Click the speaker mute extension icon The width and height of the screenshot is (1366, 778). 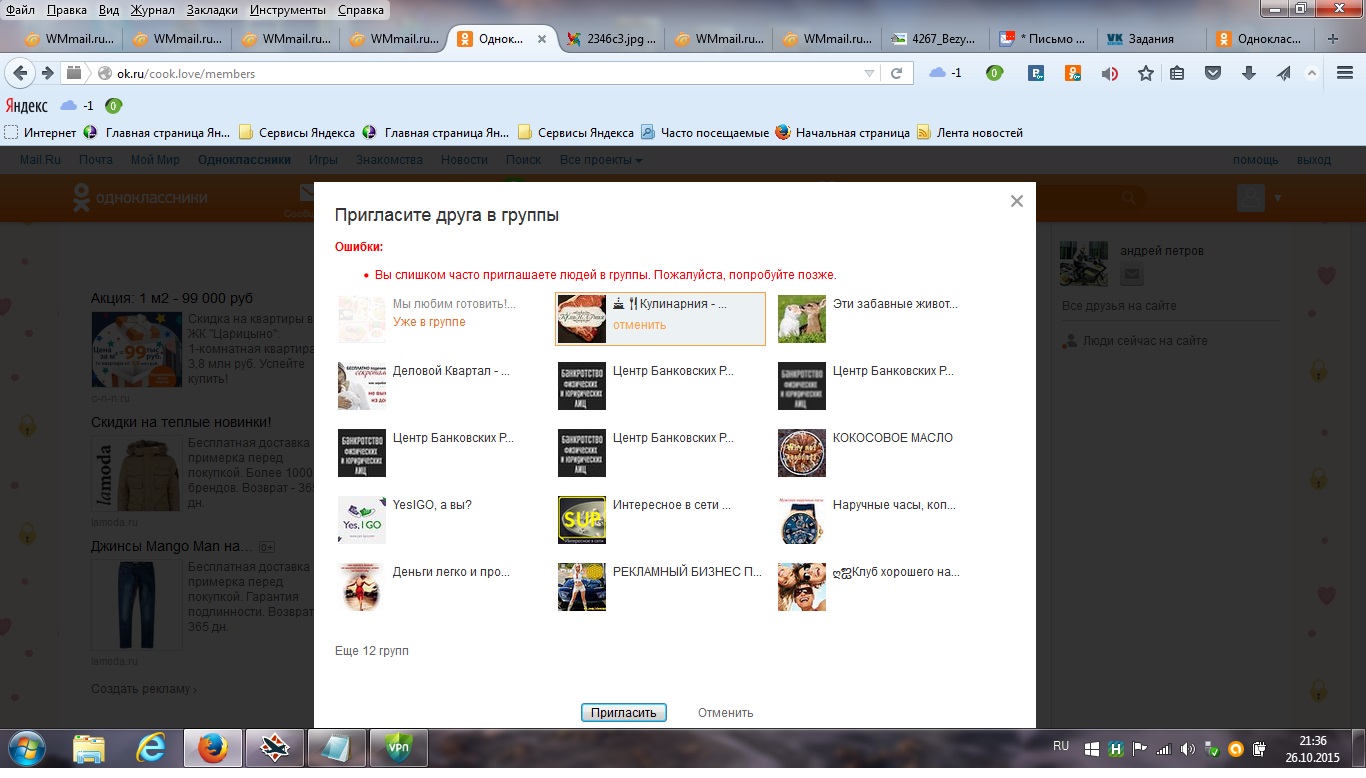[x=1109, y=73]
